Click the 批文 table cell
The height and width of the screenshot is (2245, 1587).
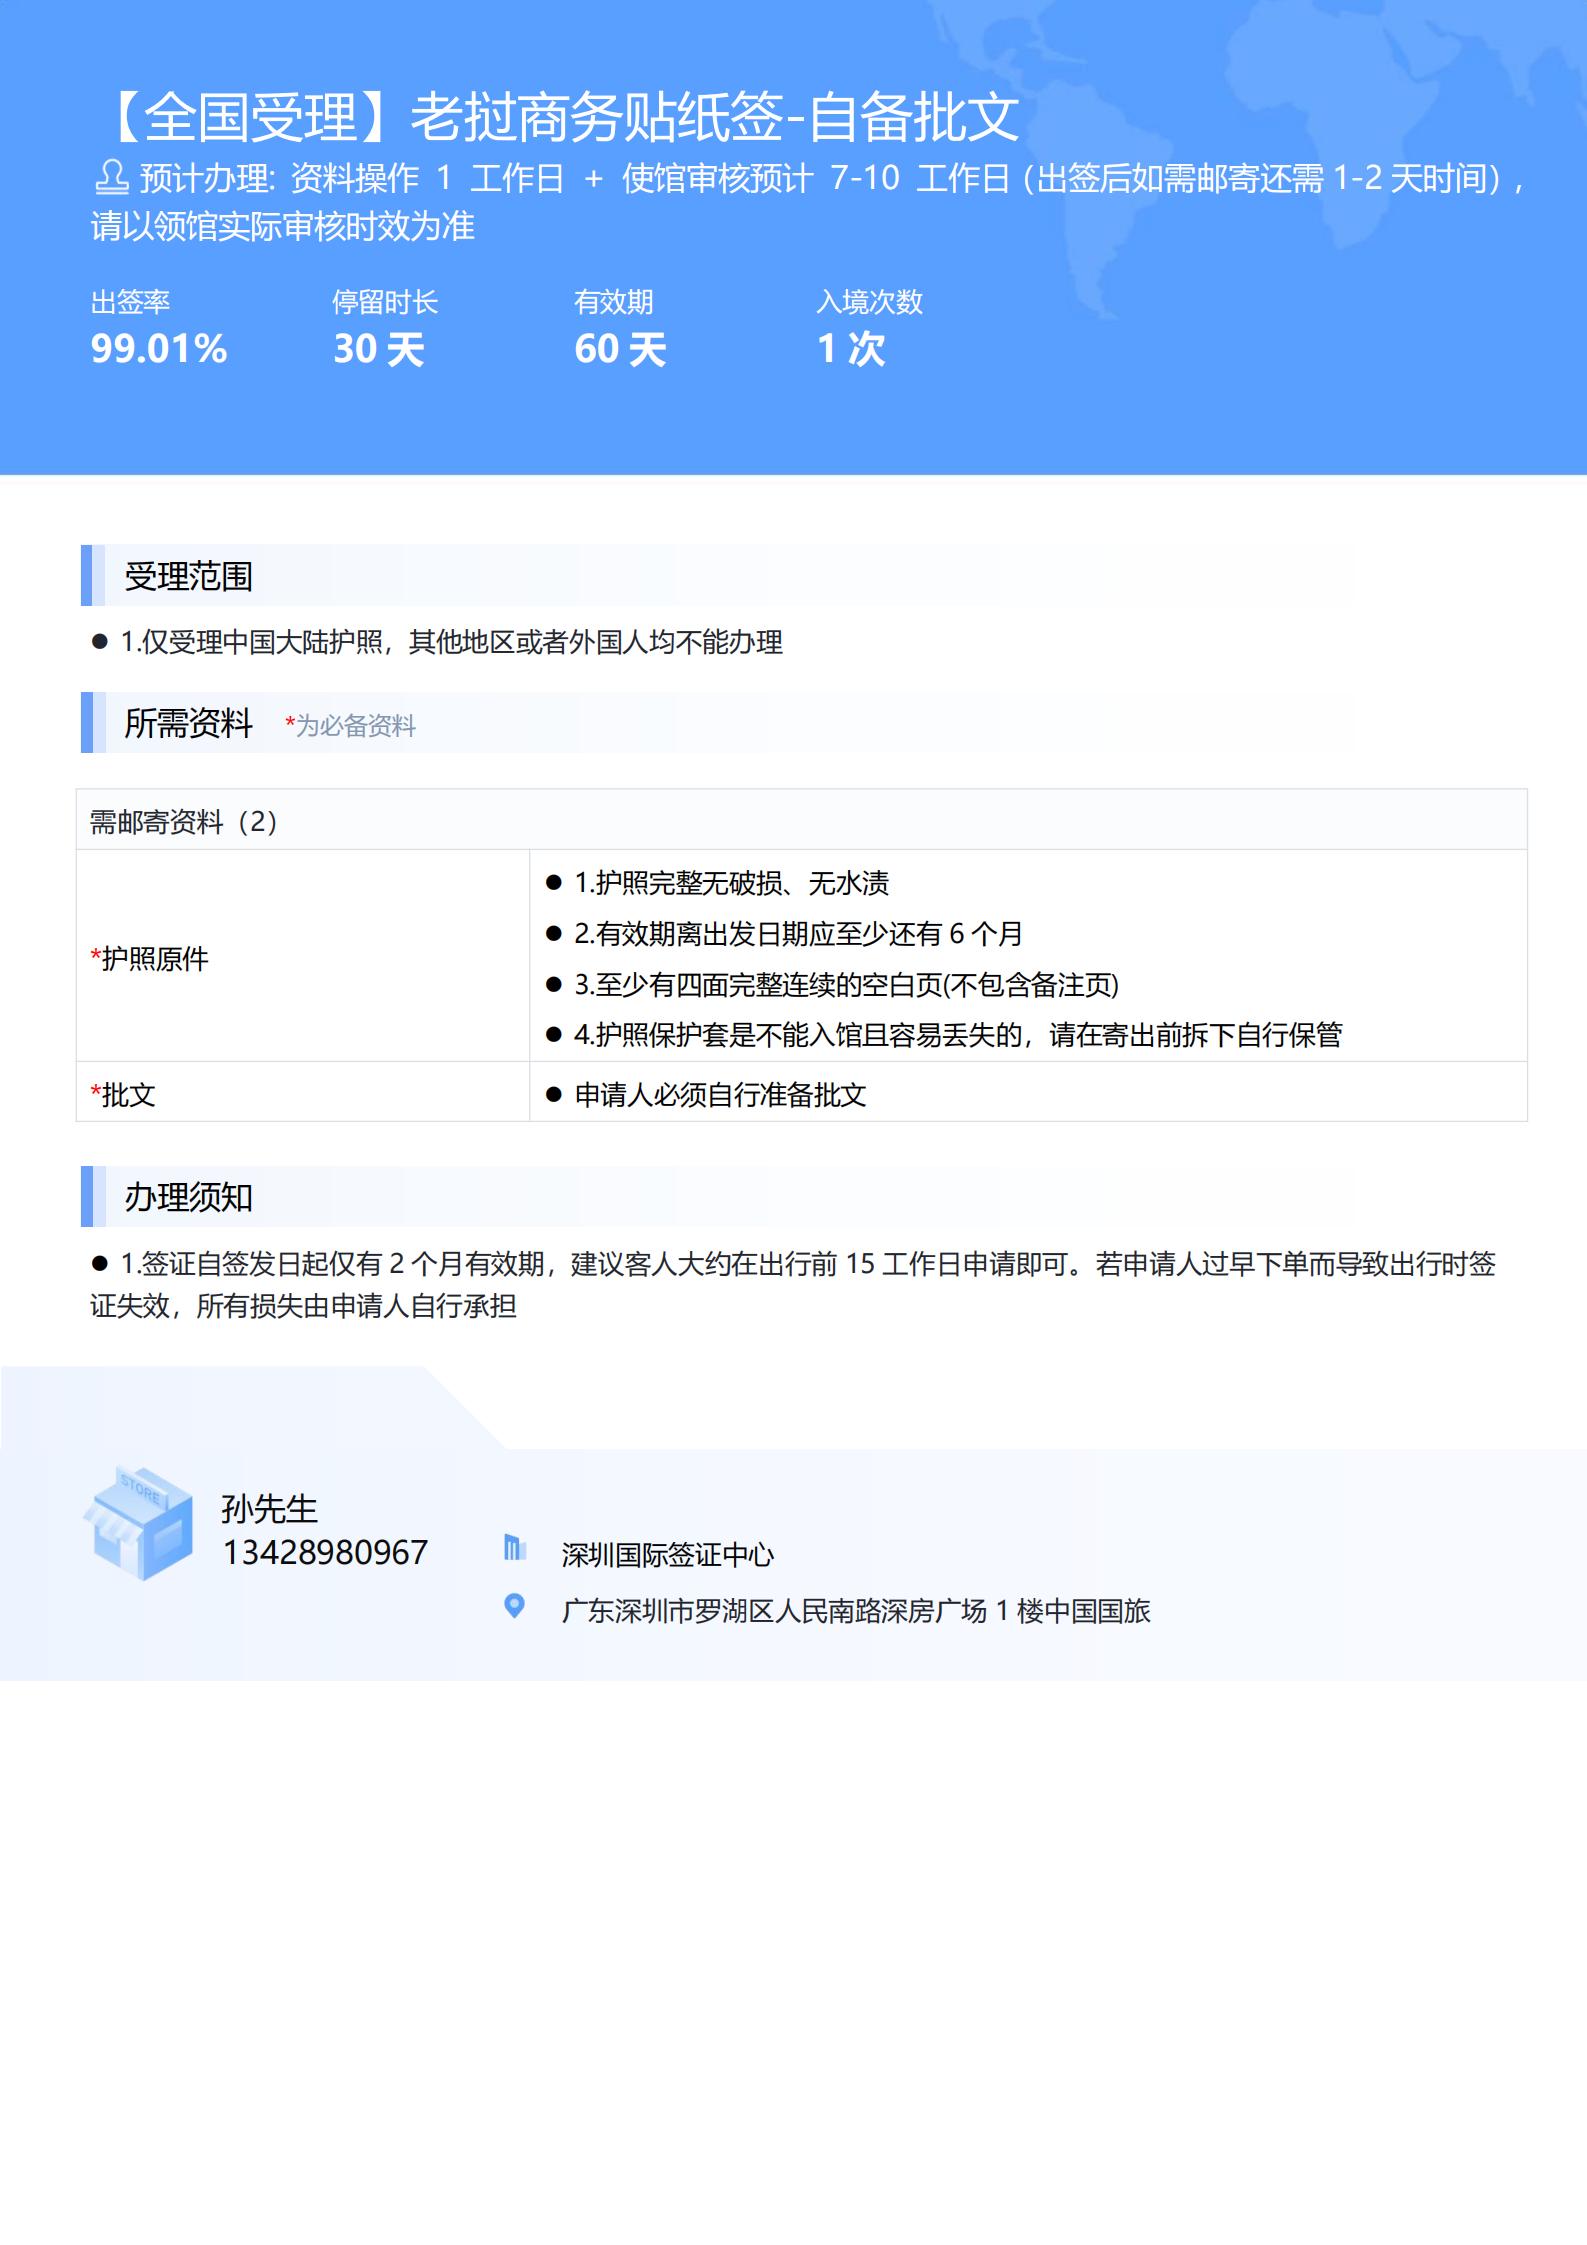pyautogui.click(x=303, y=1093)
